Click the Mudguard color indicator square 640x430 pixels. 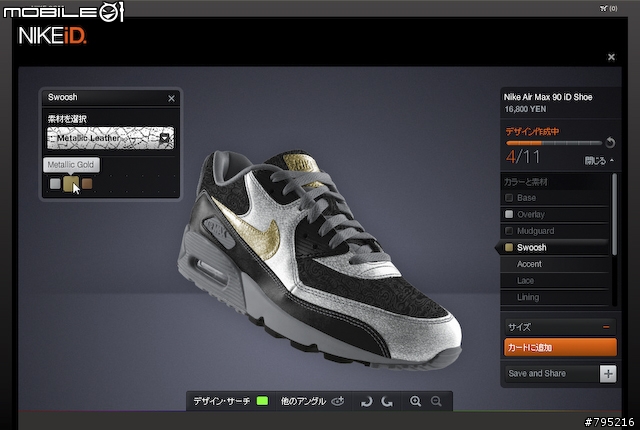[509, 231]
